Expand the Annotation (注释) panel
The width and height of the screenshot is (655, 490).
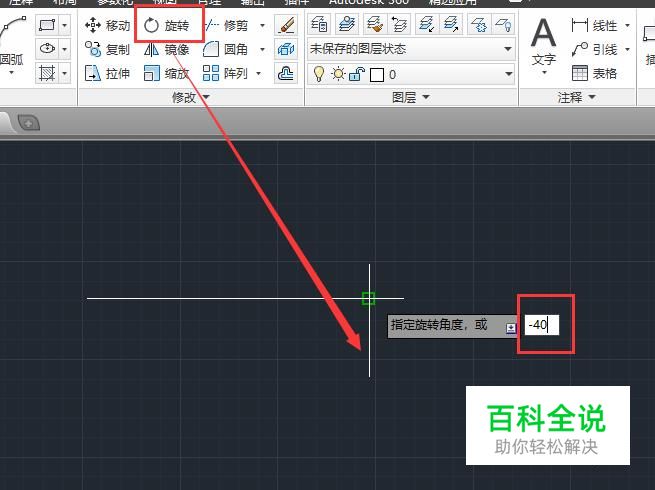[x=576, y=97]
